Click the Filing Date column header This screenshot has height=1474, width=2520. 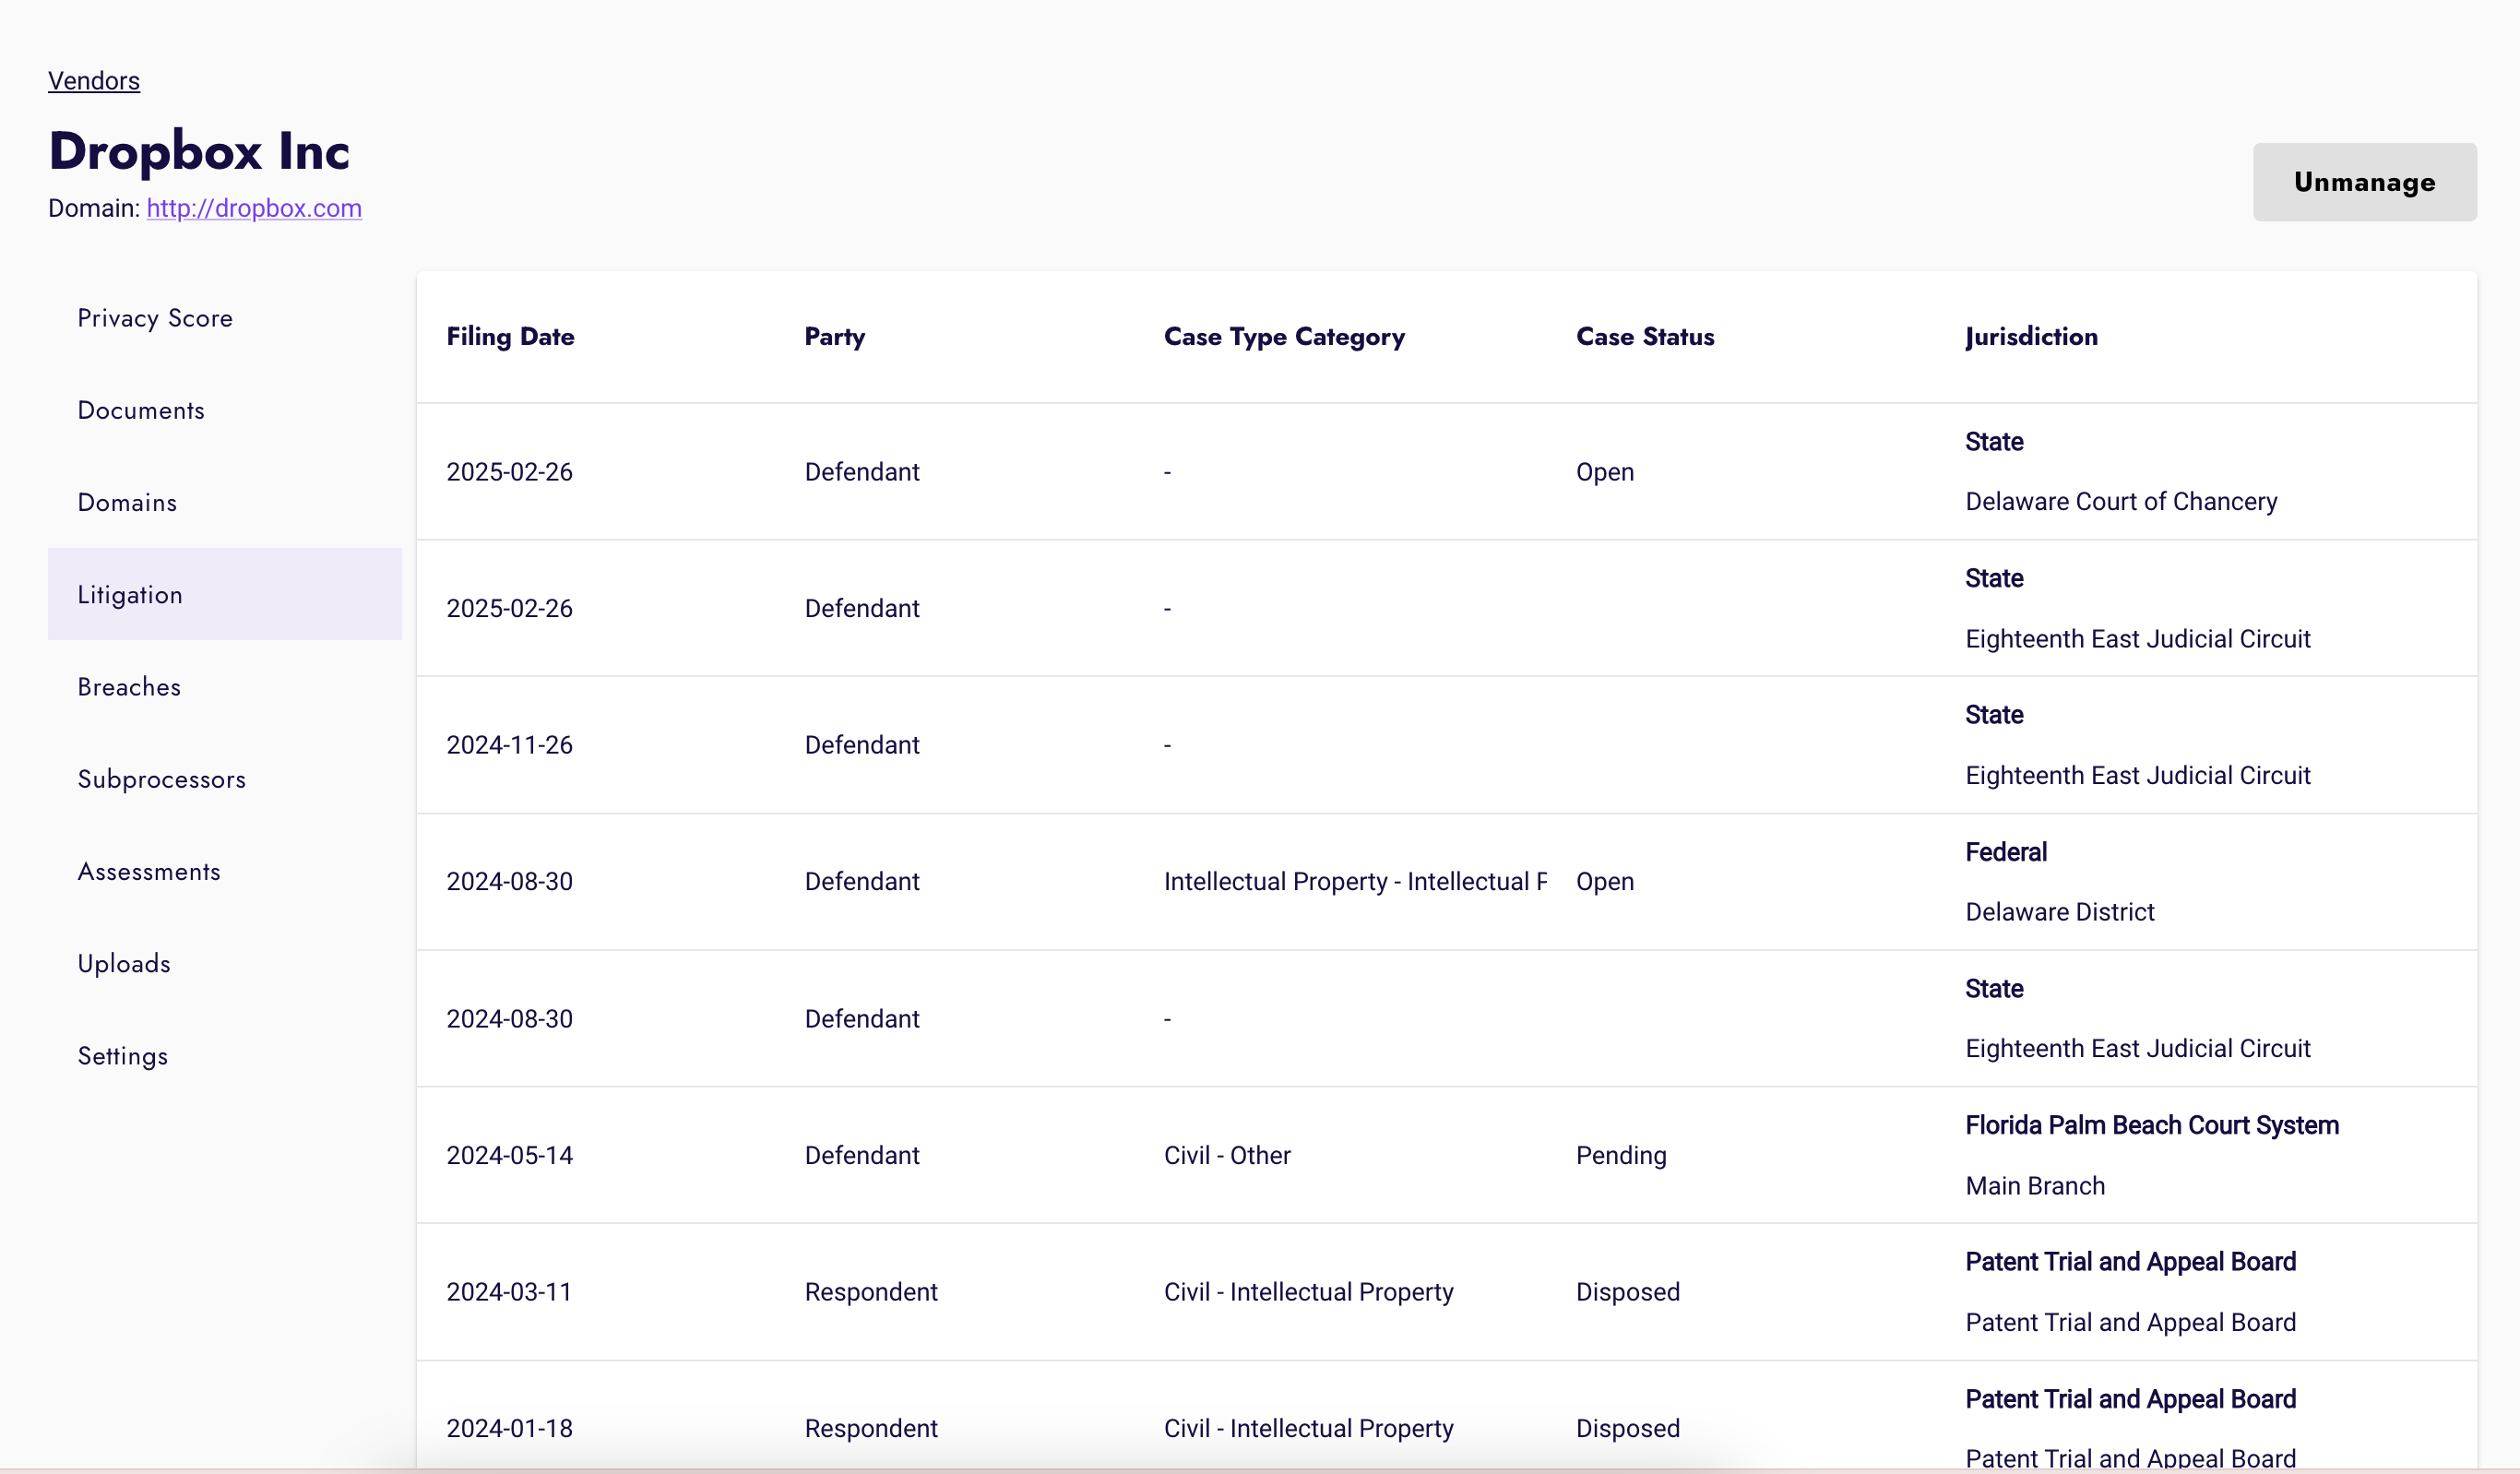click(510, 337)
